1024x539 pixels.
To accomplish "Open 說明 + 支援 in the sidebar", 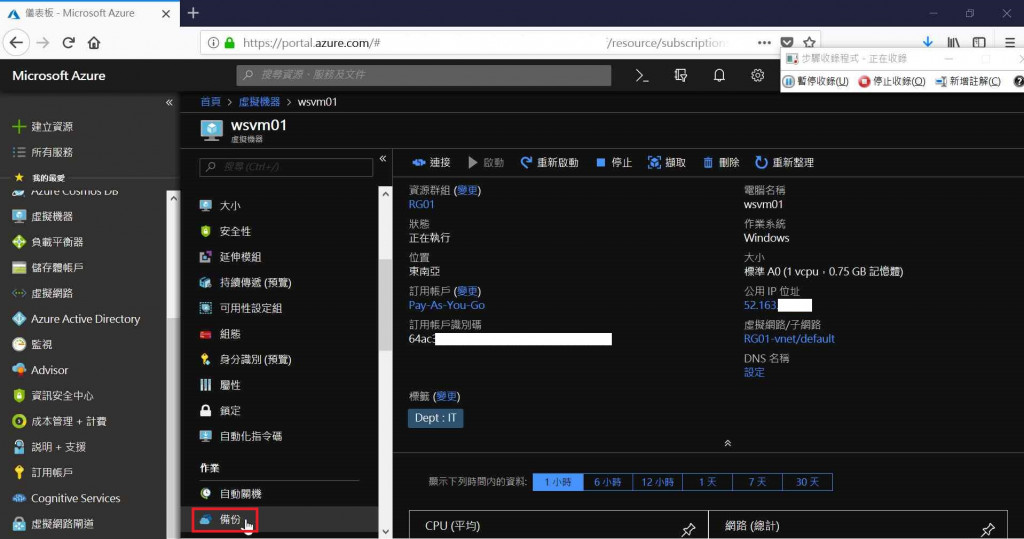I will tap(50, 447).
